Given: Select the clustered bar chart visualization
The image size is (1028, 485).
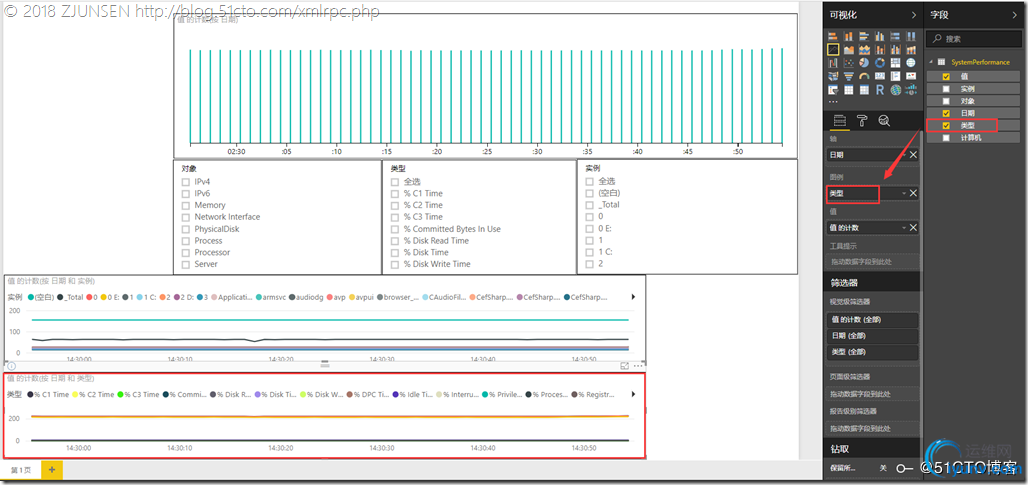Looking at the screenshot, I should tap(864, 36).
